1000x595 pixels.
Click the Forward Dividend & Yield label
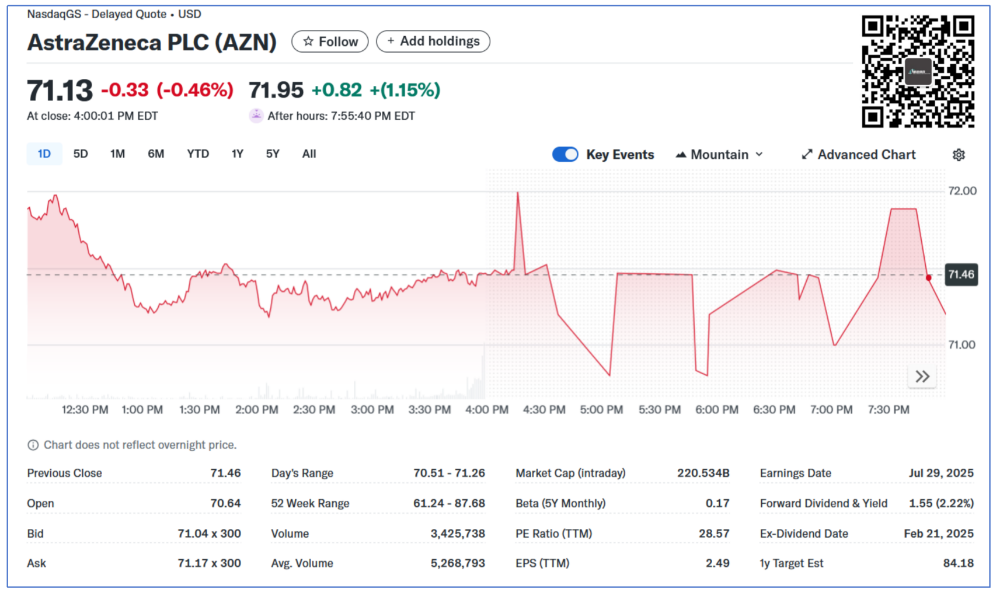(823, 503)
